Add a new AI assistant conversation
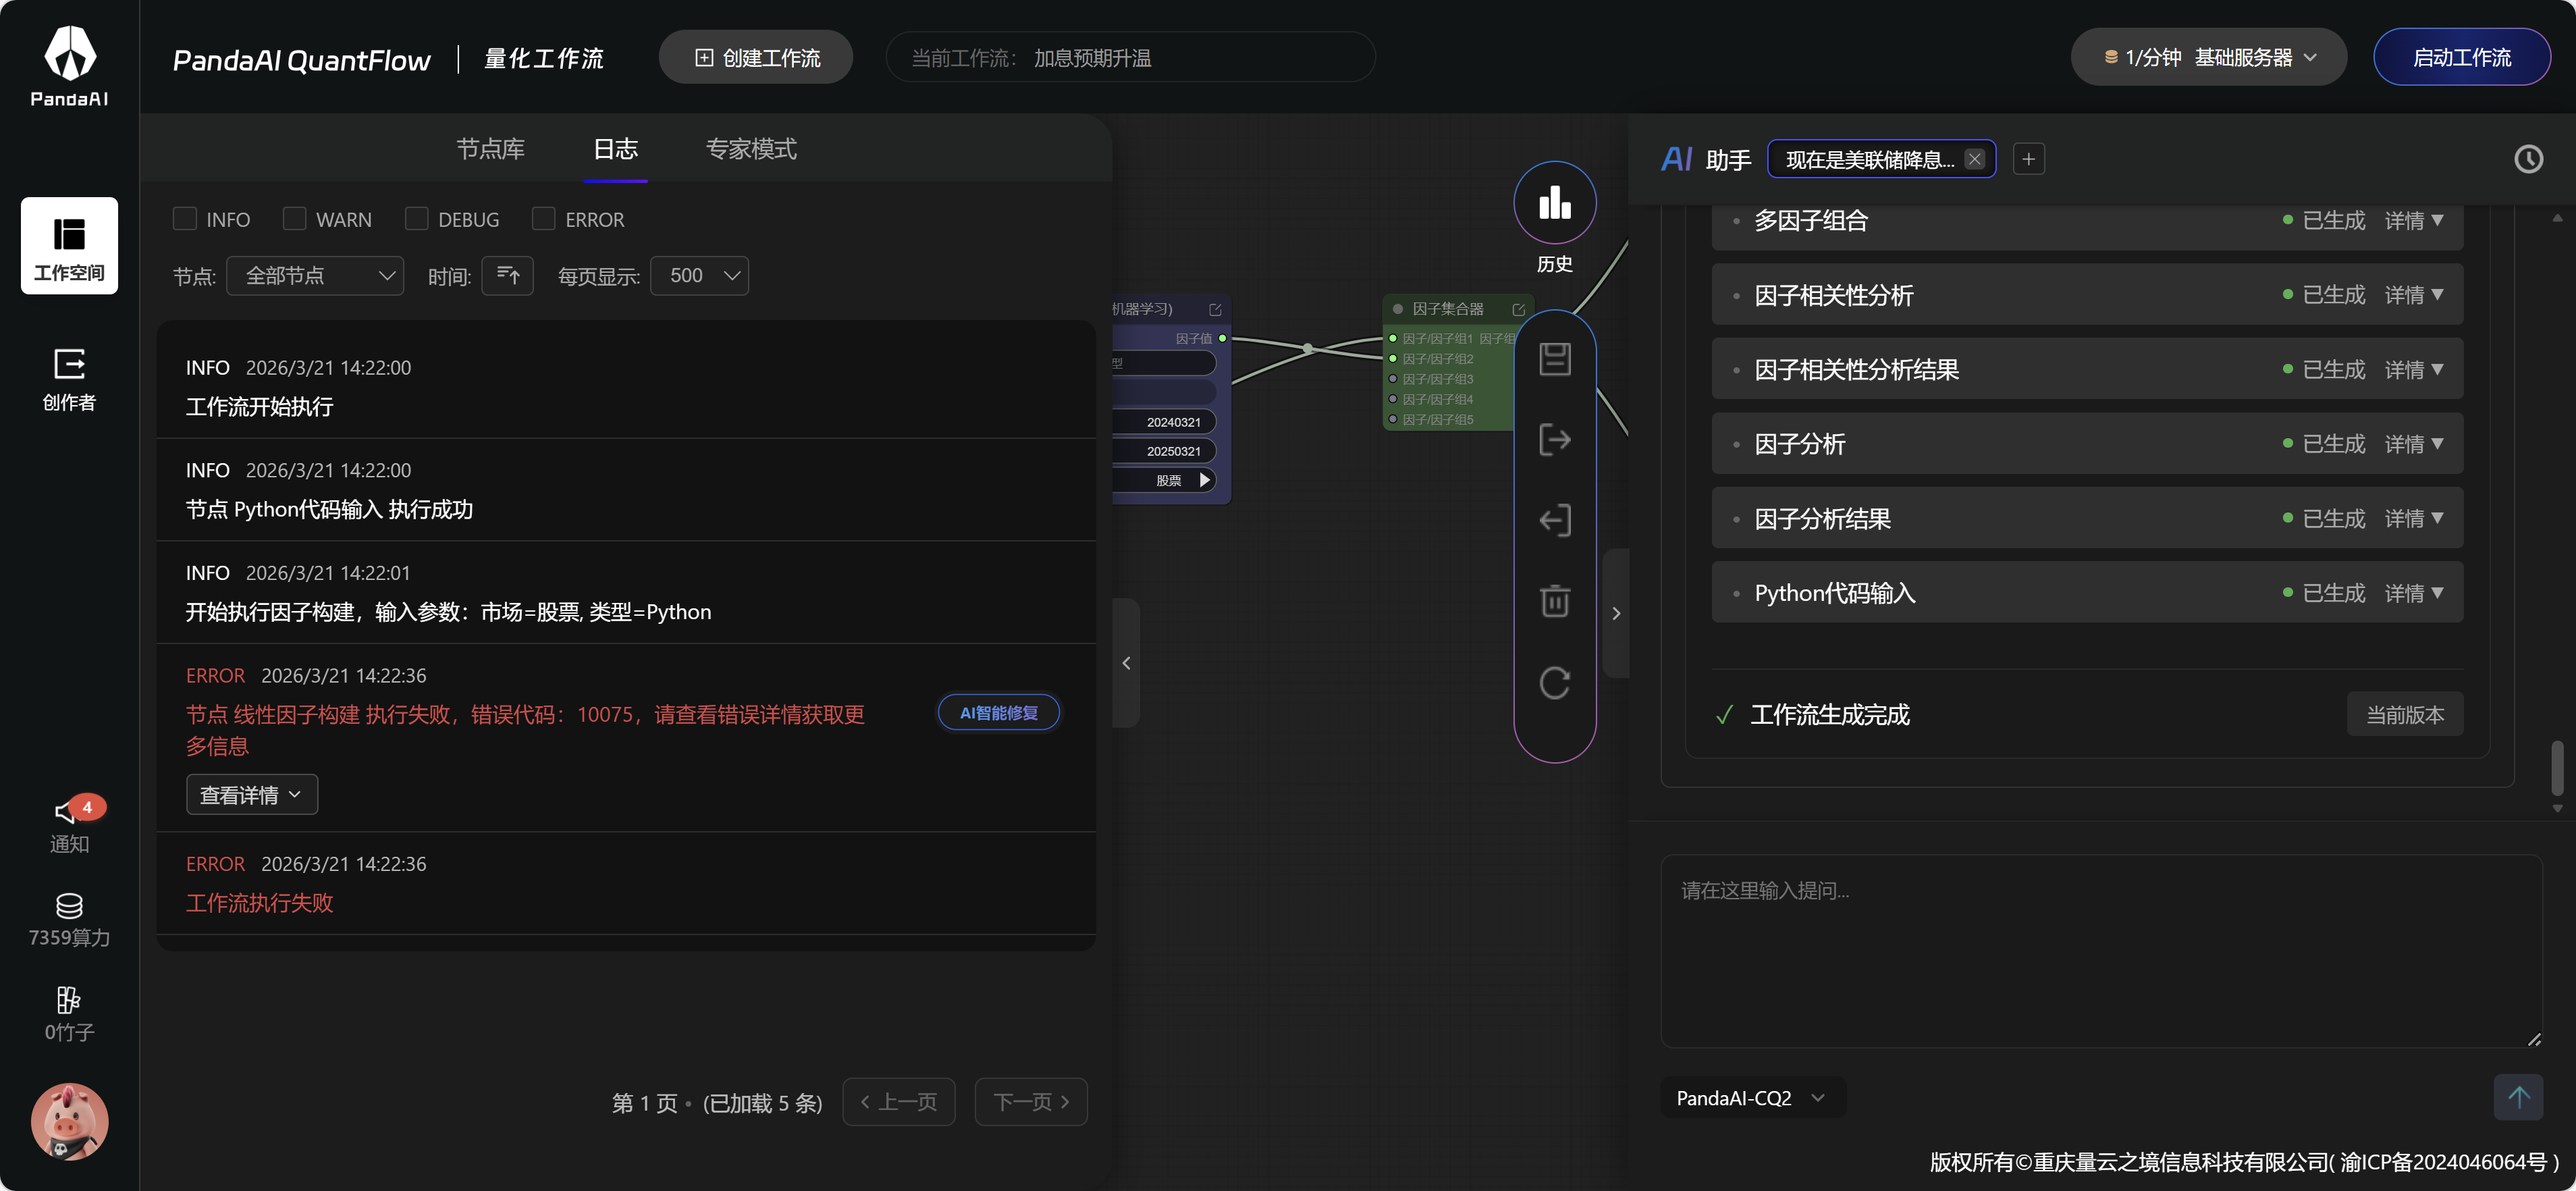Image resolution: width=2576 pixels, height=1191 pixels. pyautogui.click(x=2028, y=159)
